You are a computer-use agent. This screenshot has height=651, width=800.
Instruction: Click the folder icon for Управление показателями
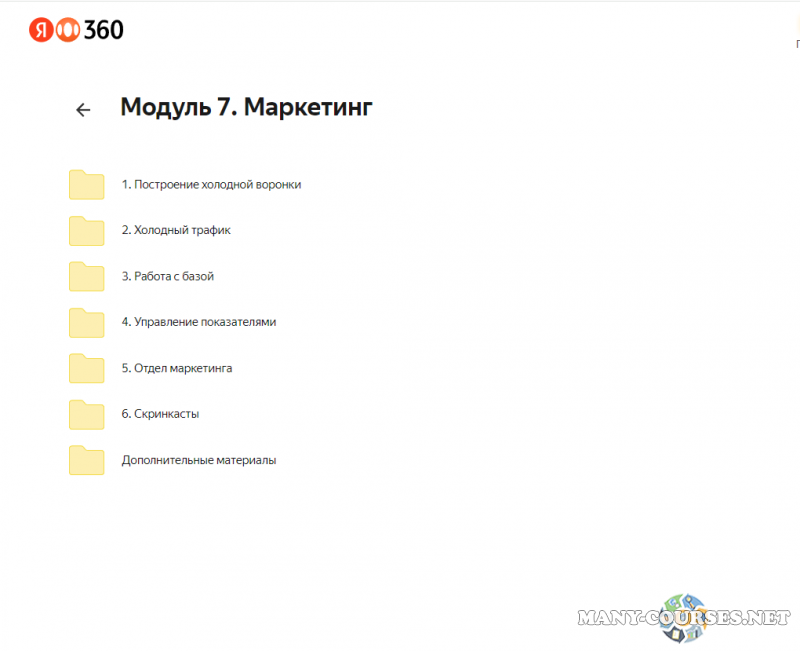(x=86, y=323)
